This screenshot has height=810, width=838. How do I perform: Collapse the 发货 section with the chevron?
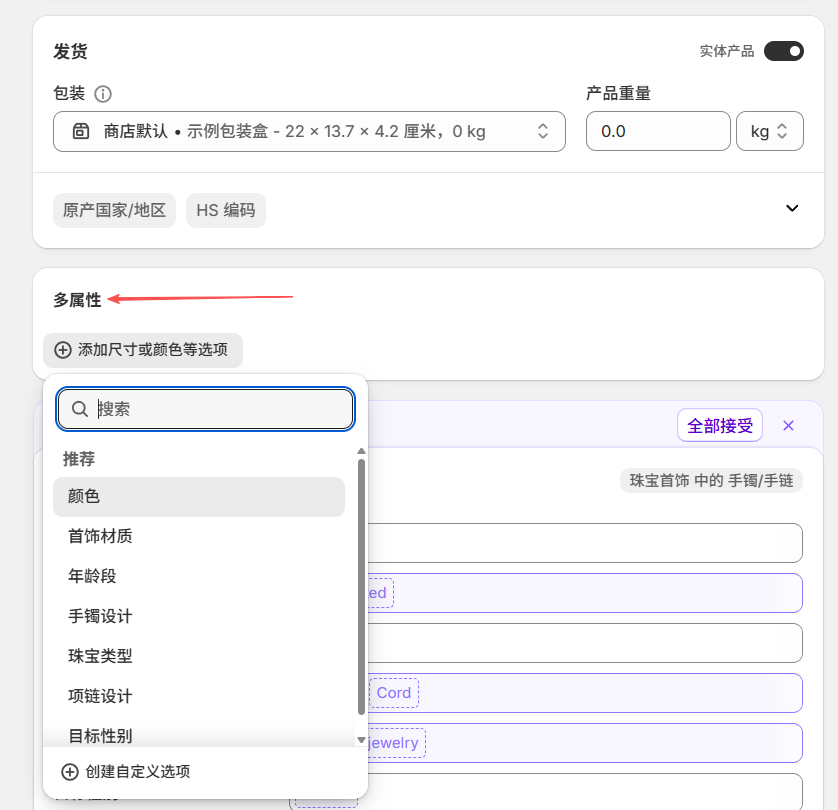(792, 208)
